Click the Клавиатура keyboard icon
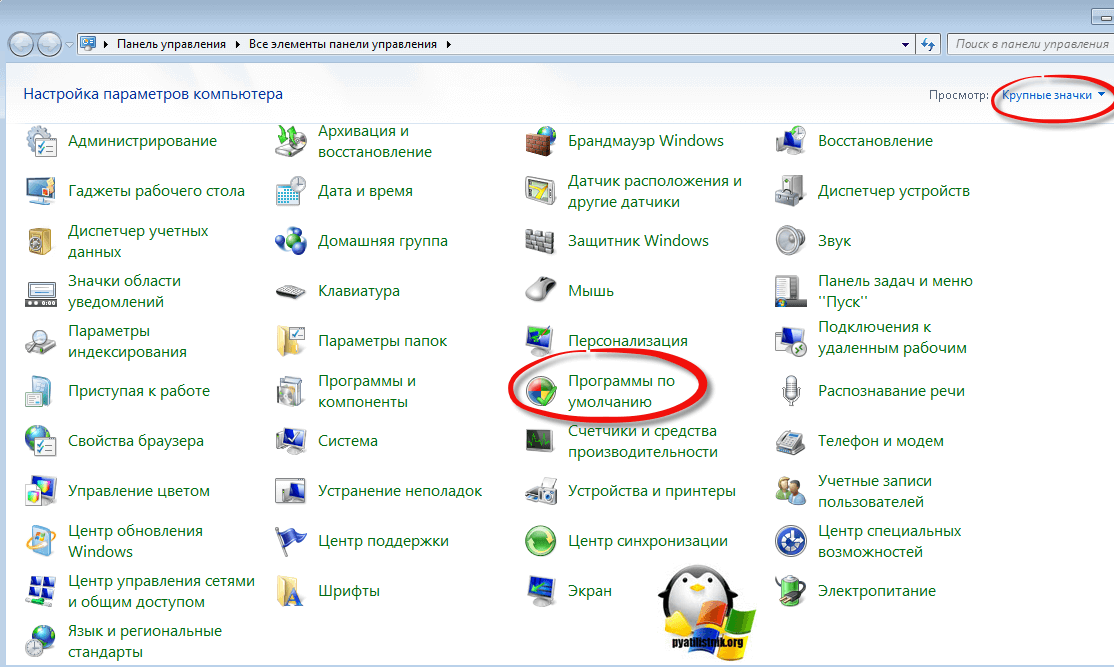 coord(290,291)
